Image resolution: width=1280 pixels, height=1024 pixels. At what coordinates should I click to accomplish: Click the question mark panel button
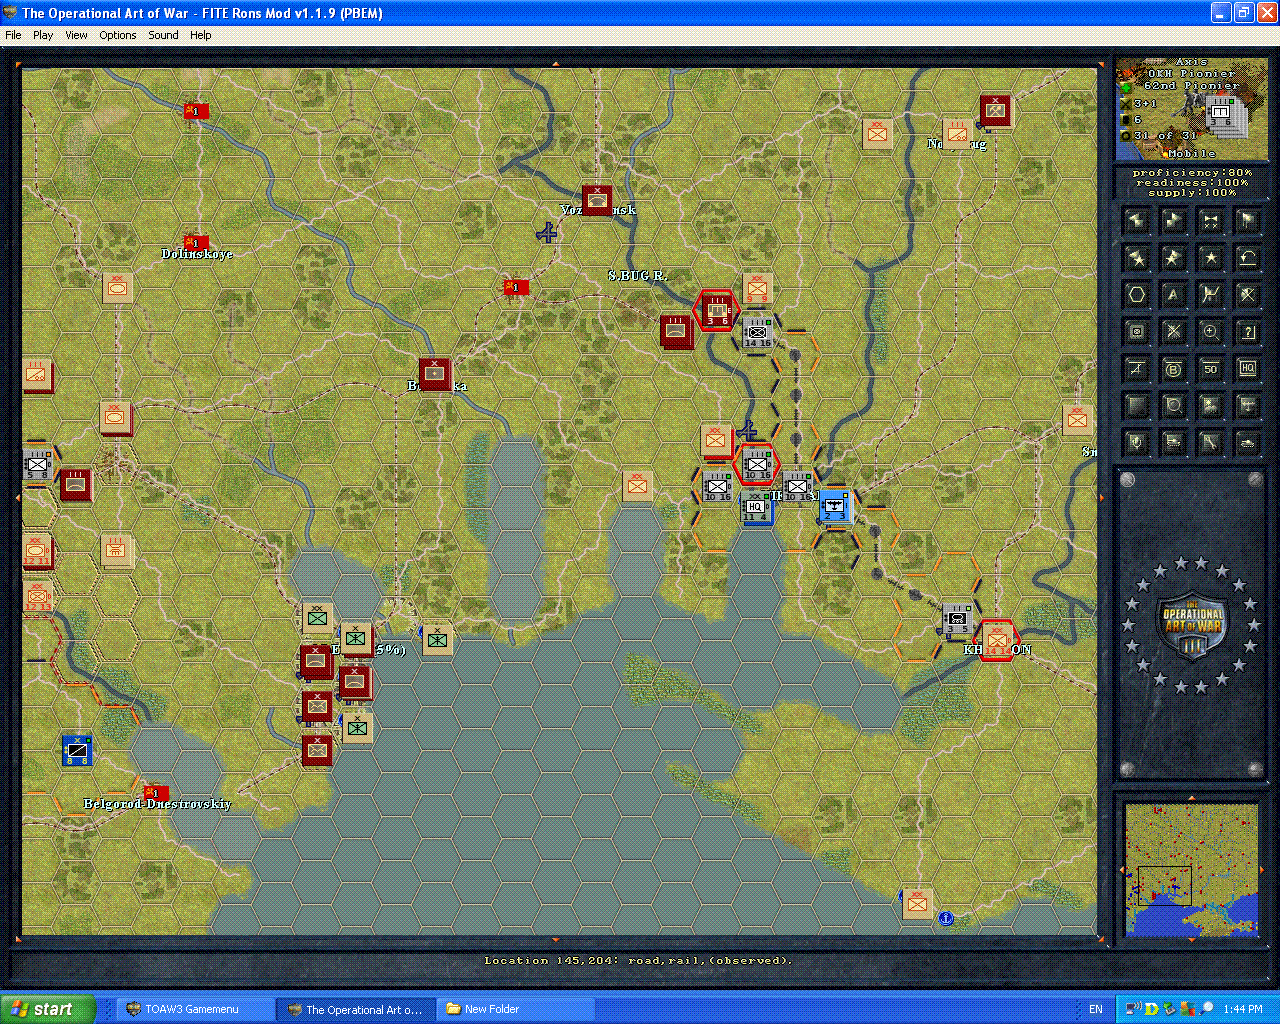click(1247, 332)
